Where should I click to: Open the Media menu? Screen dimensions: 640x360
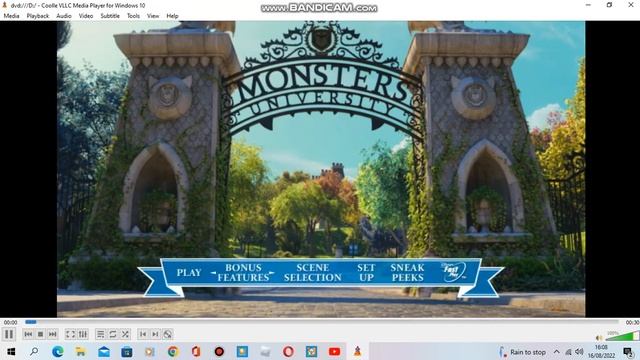pos(11,16)
